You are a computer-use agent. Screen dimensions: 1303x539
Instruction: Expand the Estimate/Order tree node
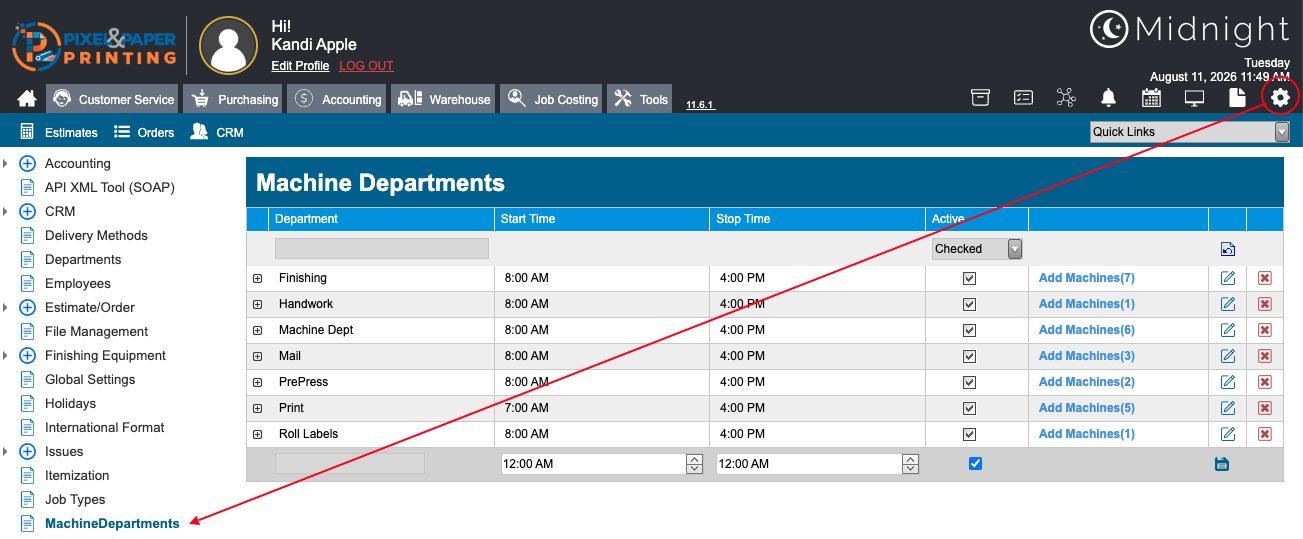pos(6,307)
